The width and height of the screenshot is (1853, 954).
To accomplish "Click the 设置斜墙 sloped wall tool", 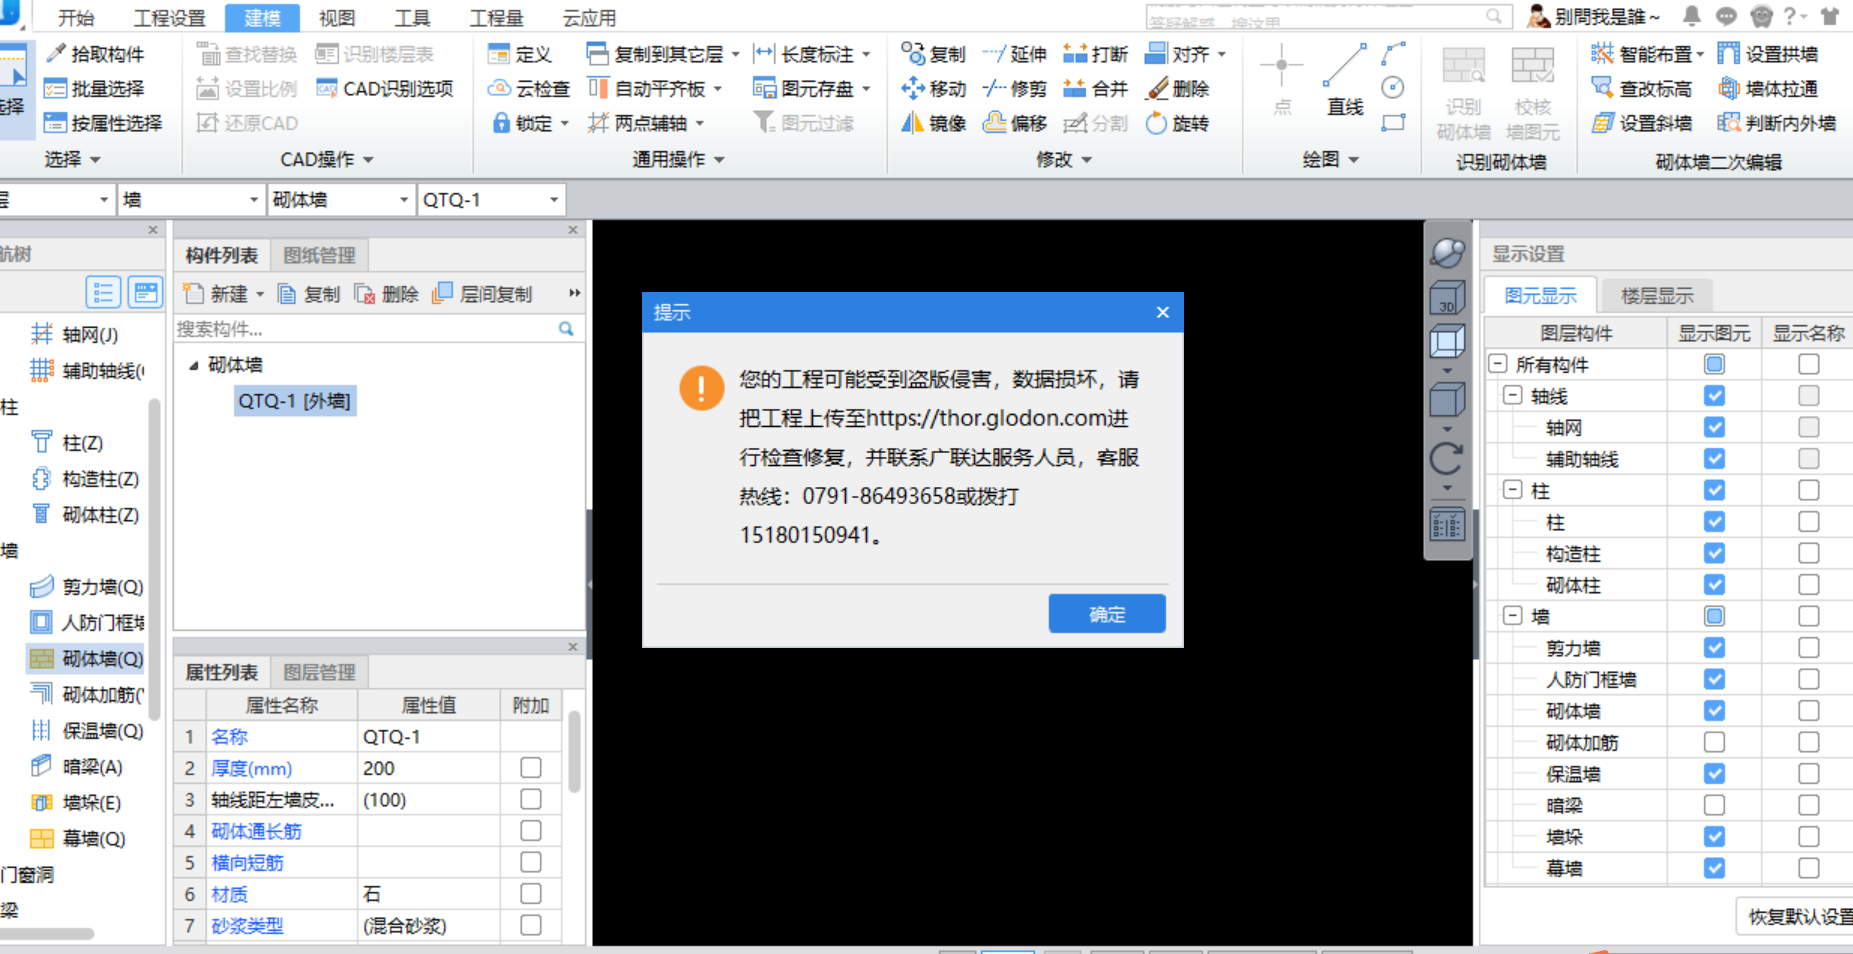I will [x=1642, y=123].
